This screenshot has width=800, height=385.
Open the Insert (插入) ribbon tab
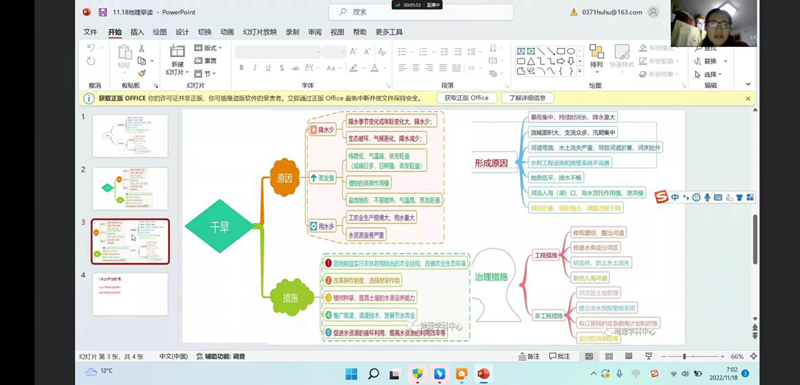click(137, 32)
